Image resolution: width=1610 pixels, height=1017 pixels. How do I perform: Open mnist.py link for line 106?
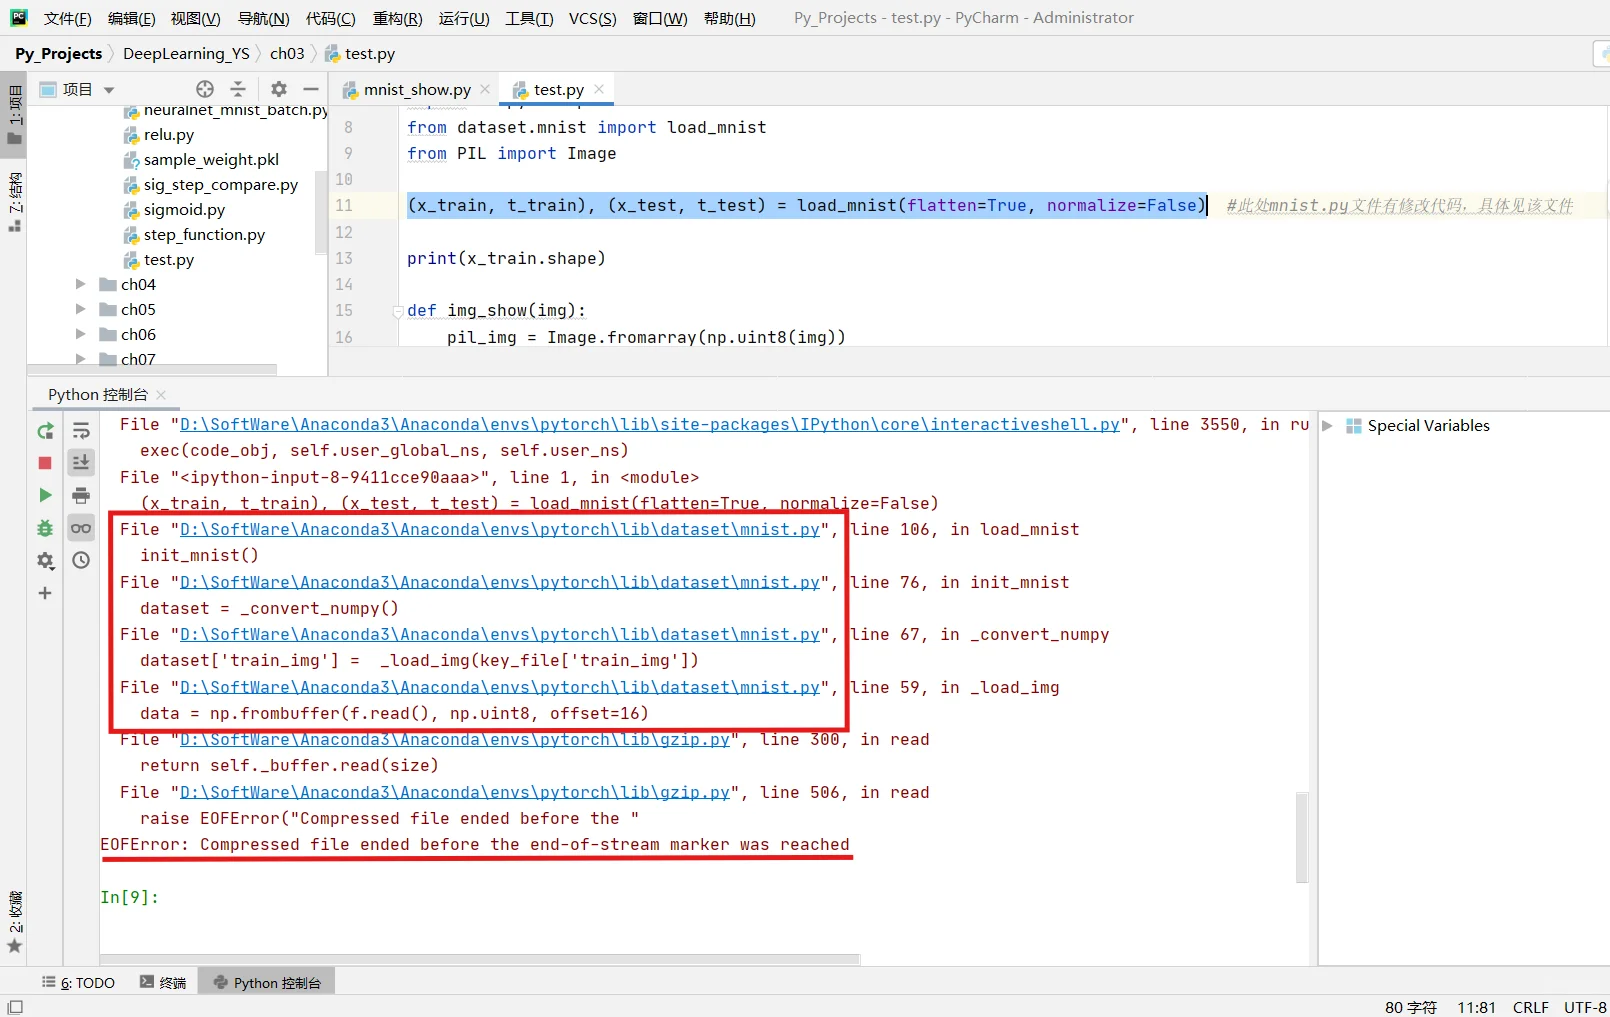(500, 530)
